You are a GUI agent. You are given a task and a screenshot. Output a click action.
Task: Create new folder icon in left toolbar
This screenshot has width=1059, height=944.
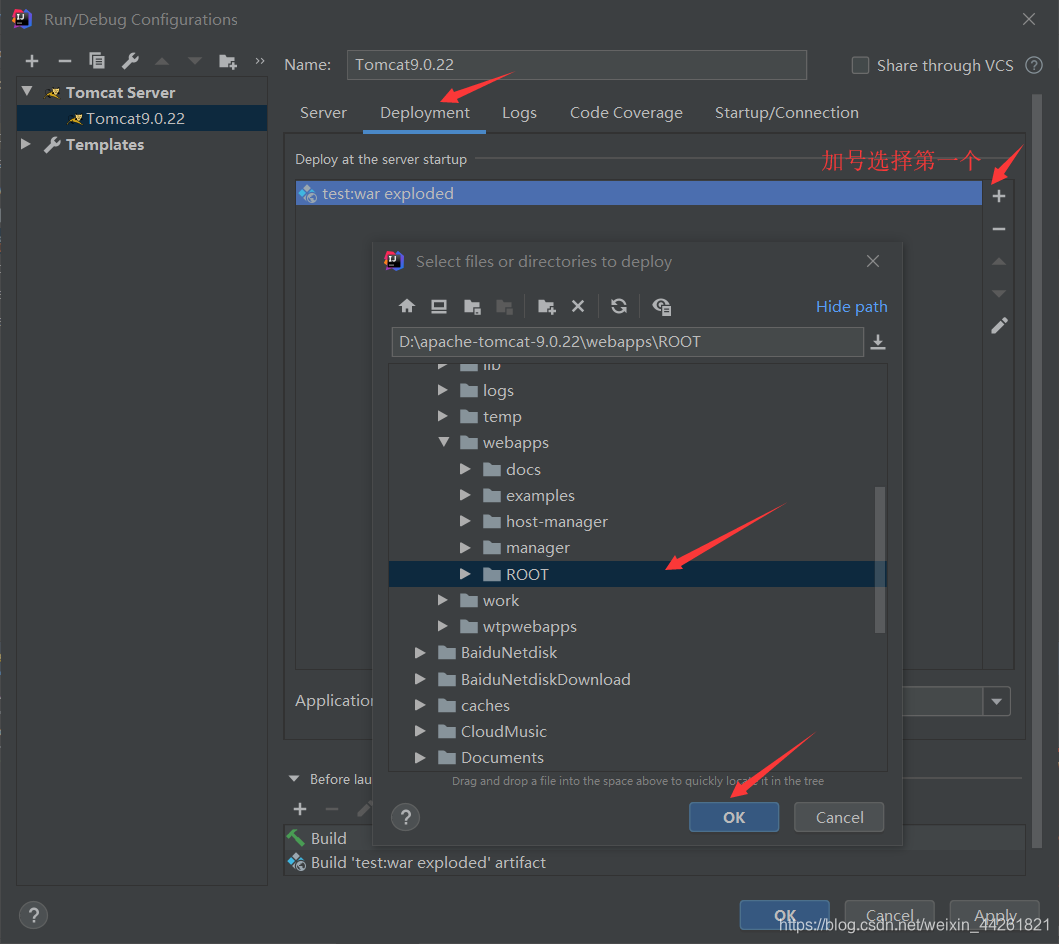point(228,61)
